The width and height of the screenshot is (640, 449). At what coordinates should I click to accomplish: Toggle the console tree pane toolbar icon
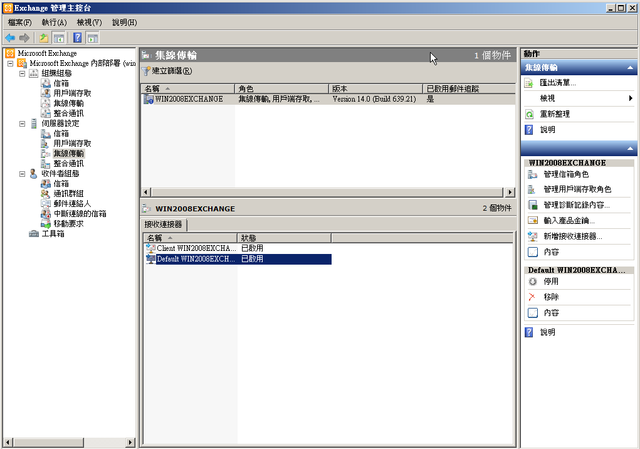tap(59, 38)
